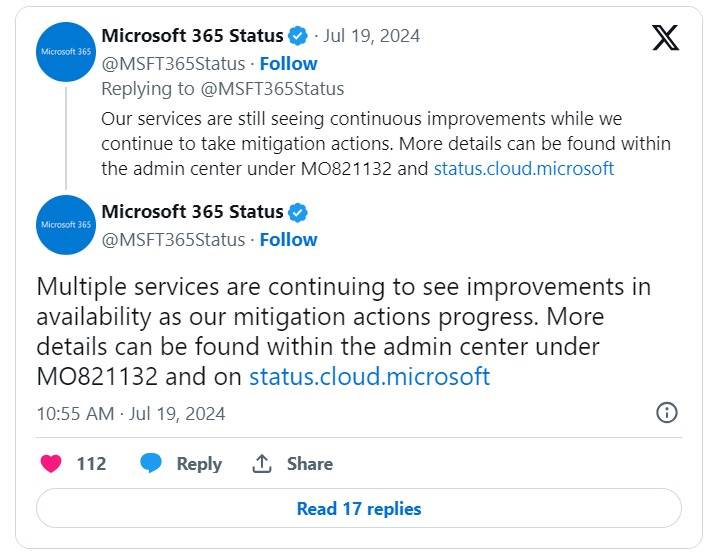Click verified badge on first tweet
The height and width of the screenshot is (560, 717).
click(298, 36)
